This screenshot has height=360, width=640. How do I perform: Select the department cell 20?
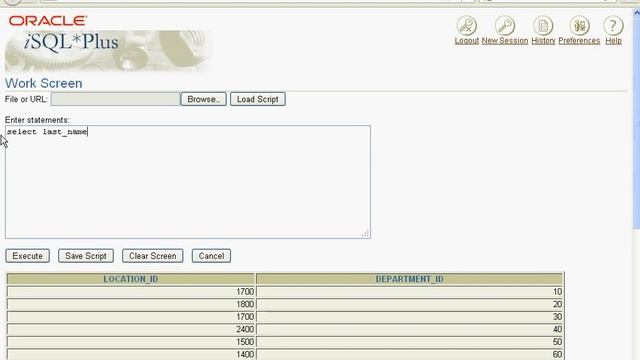pyautogui.click(x=410, y=304)
